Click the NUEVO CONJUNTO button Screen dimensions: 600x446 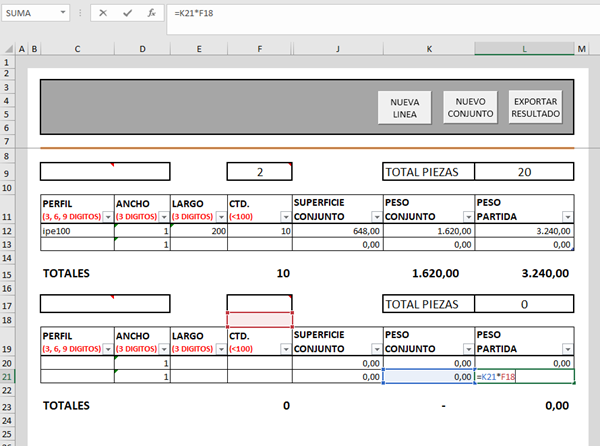(x=469, y=108)
